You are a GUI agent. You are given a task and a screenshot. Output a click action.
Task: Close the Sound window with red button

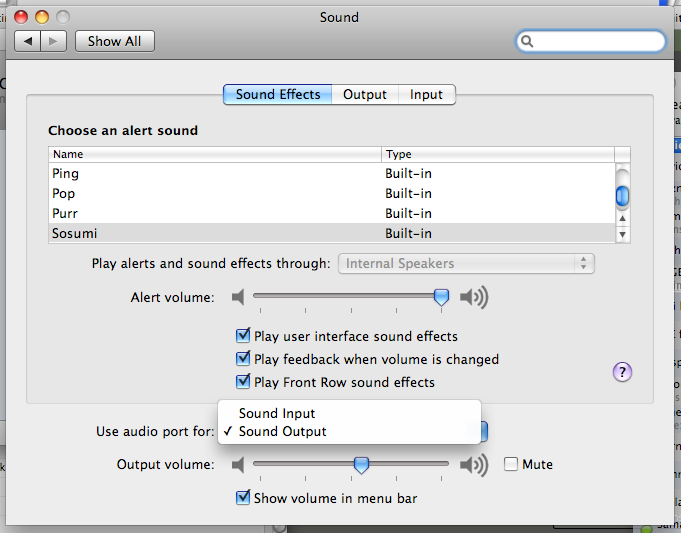pyautogui.click(x=21, y=17)
